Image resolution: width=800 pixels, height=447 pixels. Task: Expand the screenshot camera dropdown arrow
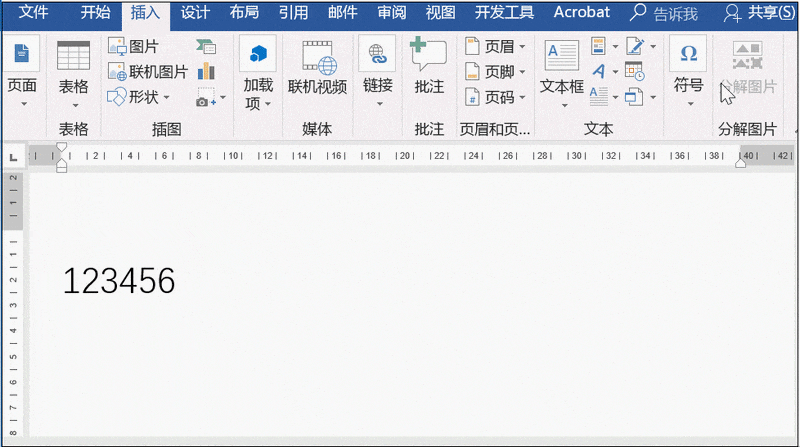pos(223,97)
